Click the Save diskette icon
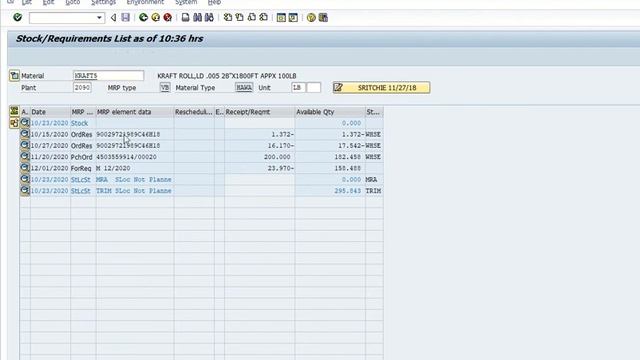Screen dimensions: 640x360 click(x=126, y=18)
